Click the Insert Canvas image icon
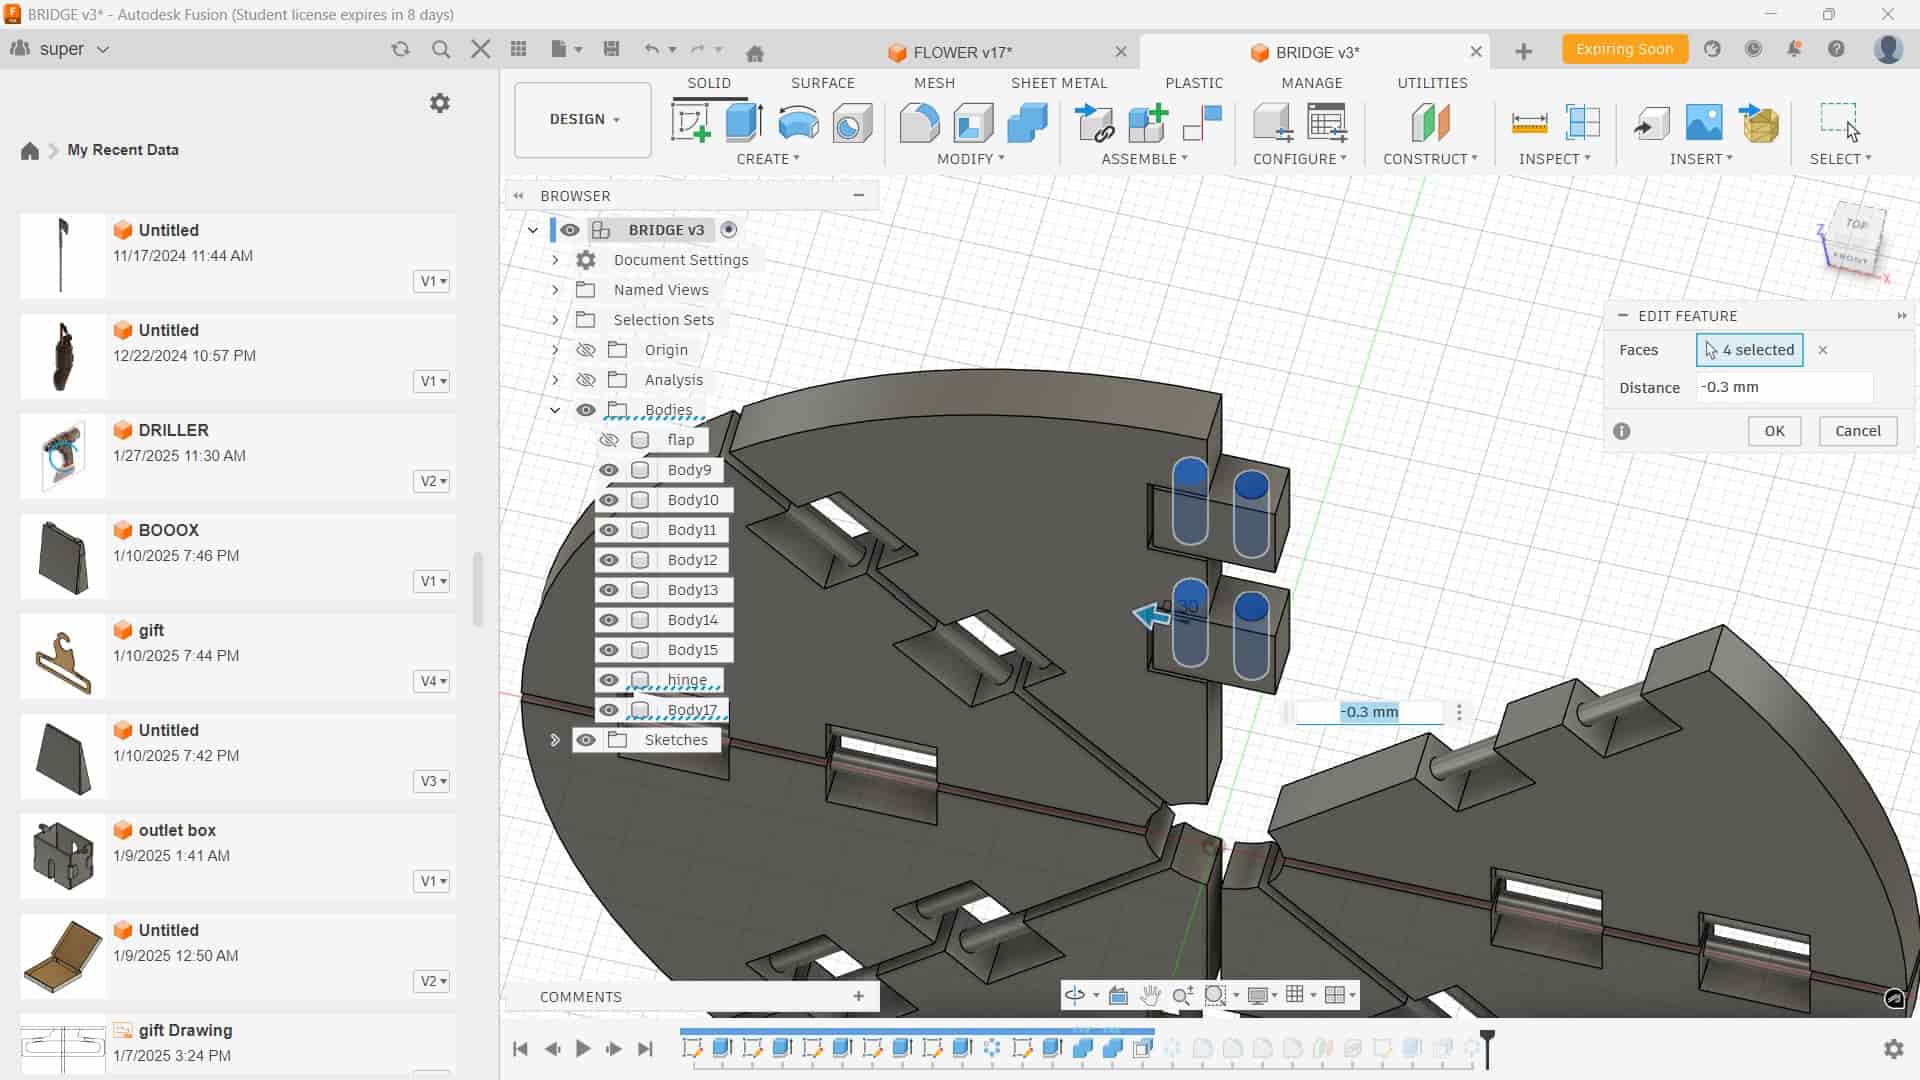 pos(1704,123)
